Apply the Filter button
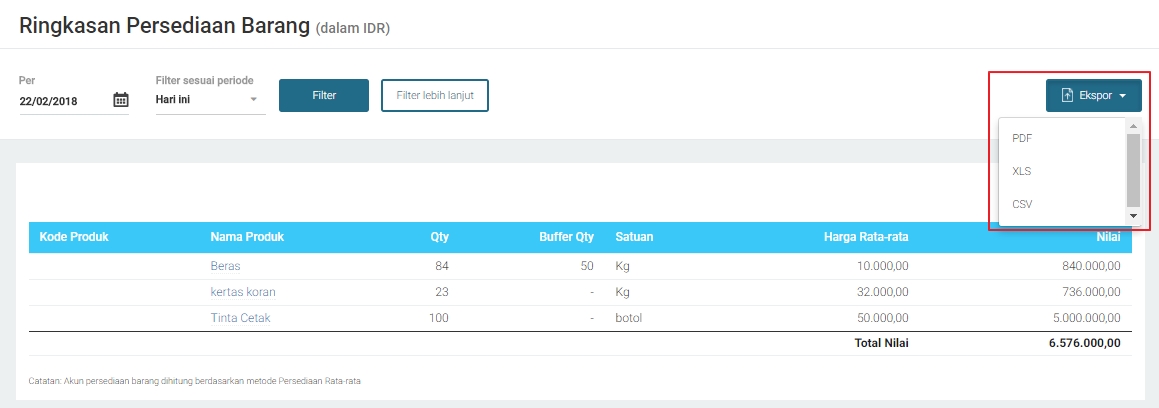Screen dimensions: 1159x408 [x=324, y=96]
